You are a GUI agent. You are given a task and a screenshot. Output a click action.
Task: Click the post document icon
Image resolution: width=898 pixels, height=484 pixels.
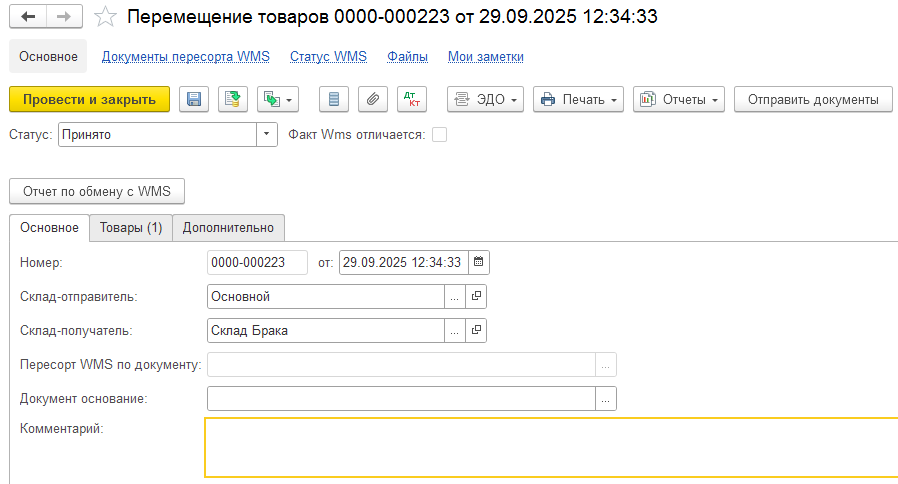tap(232, 99)
